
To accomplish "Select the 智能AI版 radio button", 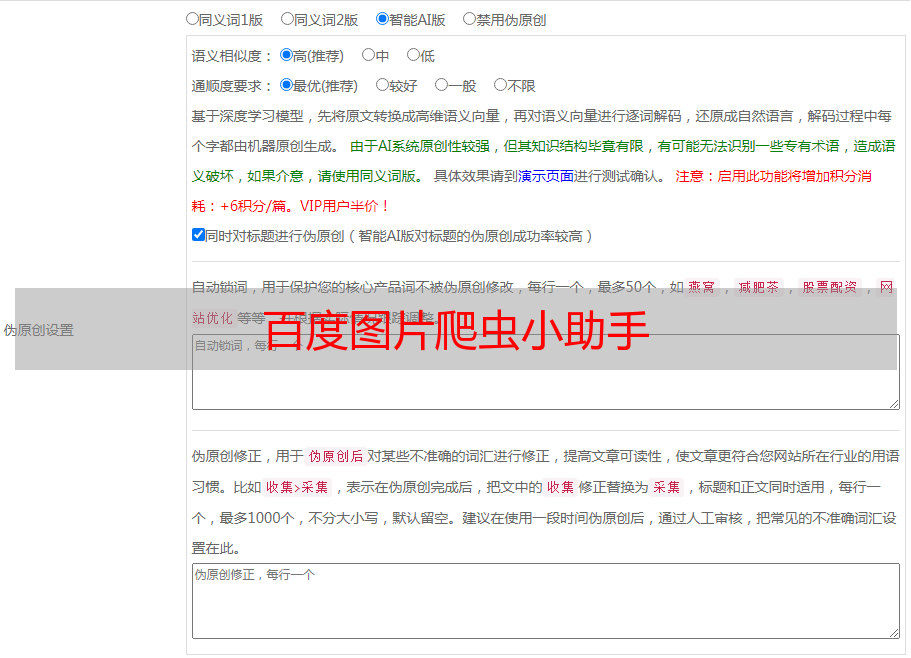I will pos(382,19).
